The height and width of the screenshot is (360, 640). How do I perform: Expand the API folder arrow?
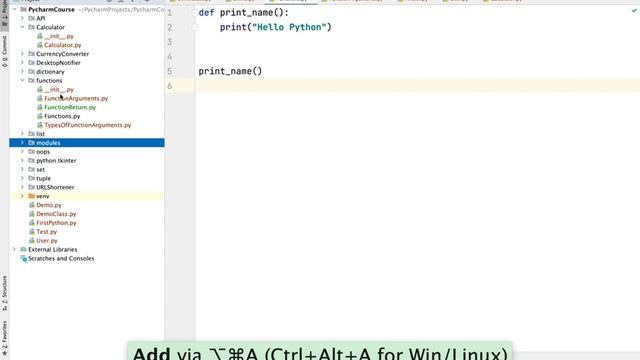[x=22, y=18]
